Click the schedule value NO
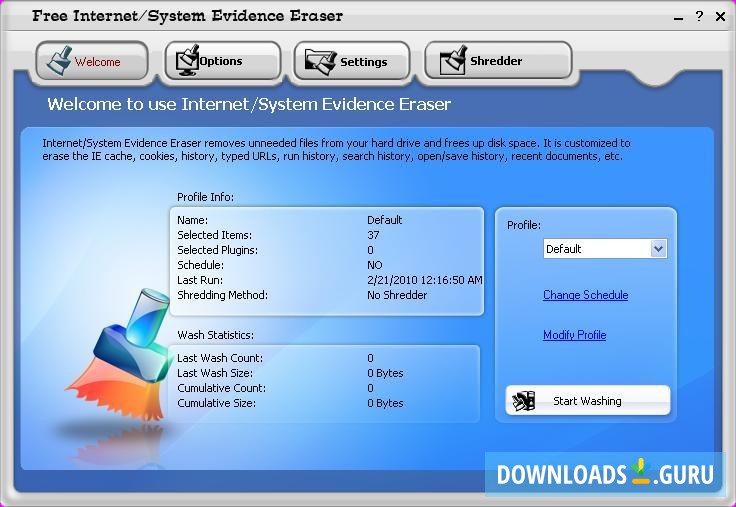736x507 pixels. [375, 265]
